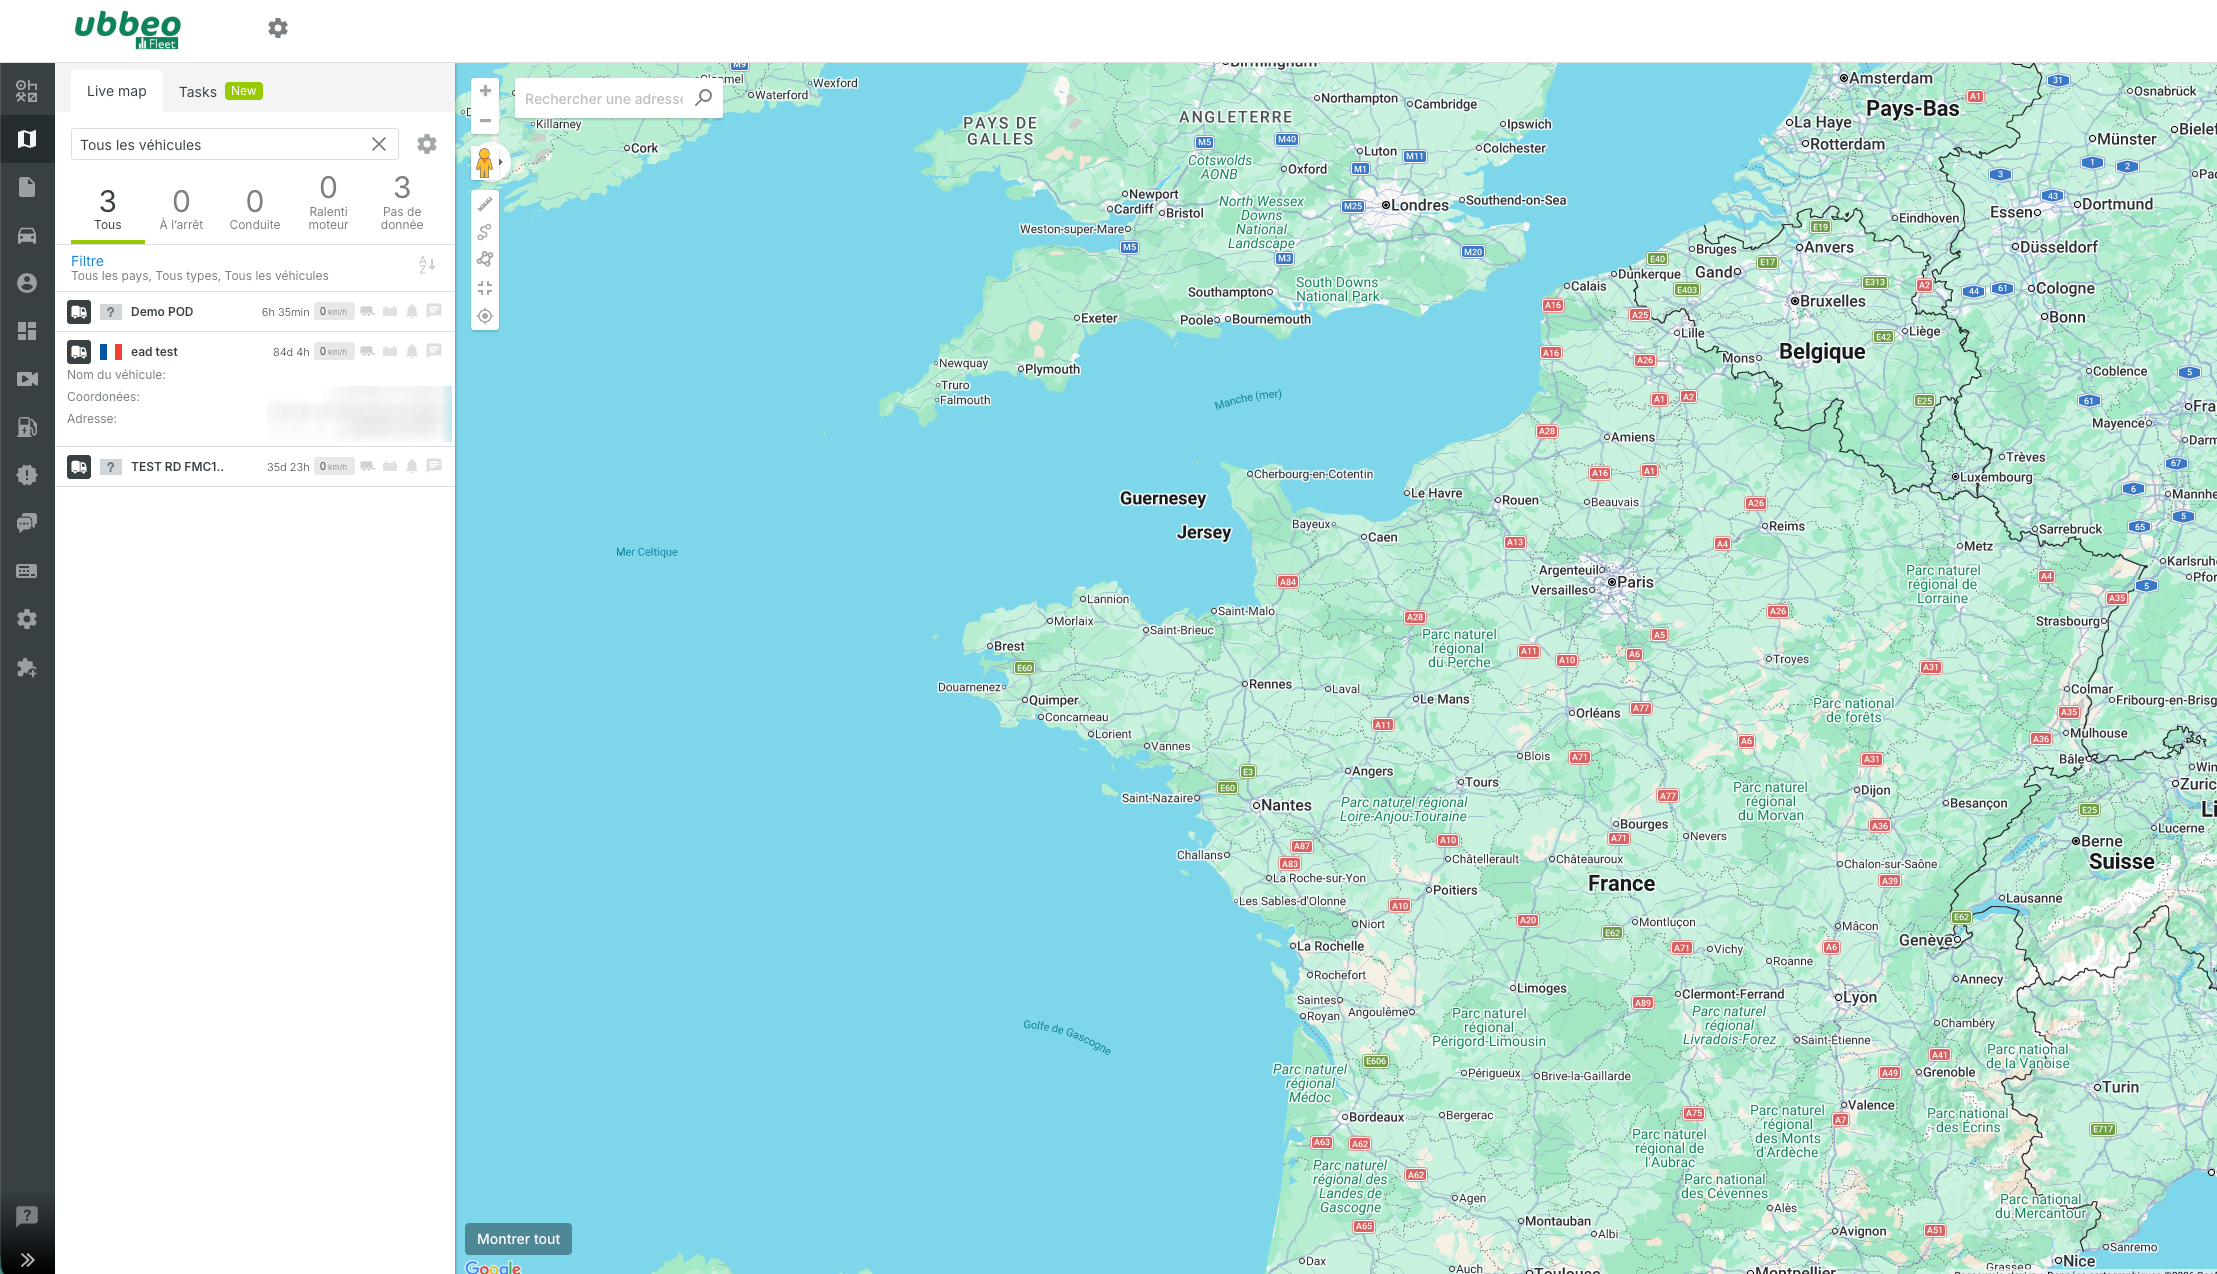This screenshot has height=1274, width=2217.
Task: Zoom out on the map
Action: (485, 121)
